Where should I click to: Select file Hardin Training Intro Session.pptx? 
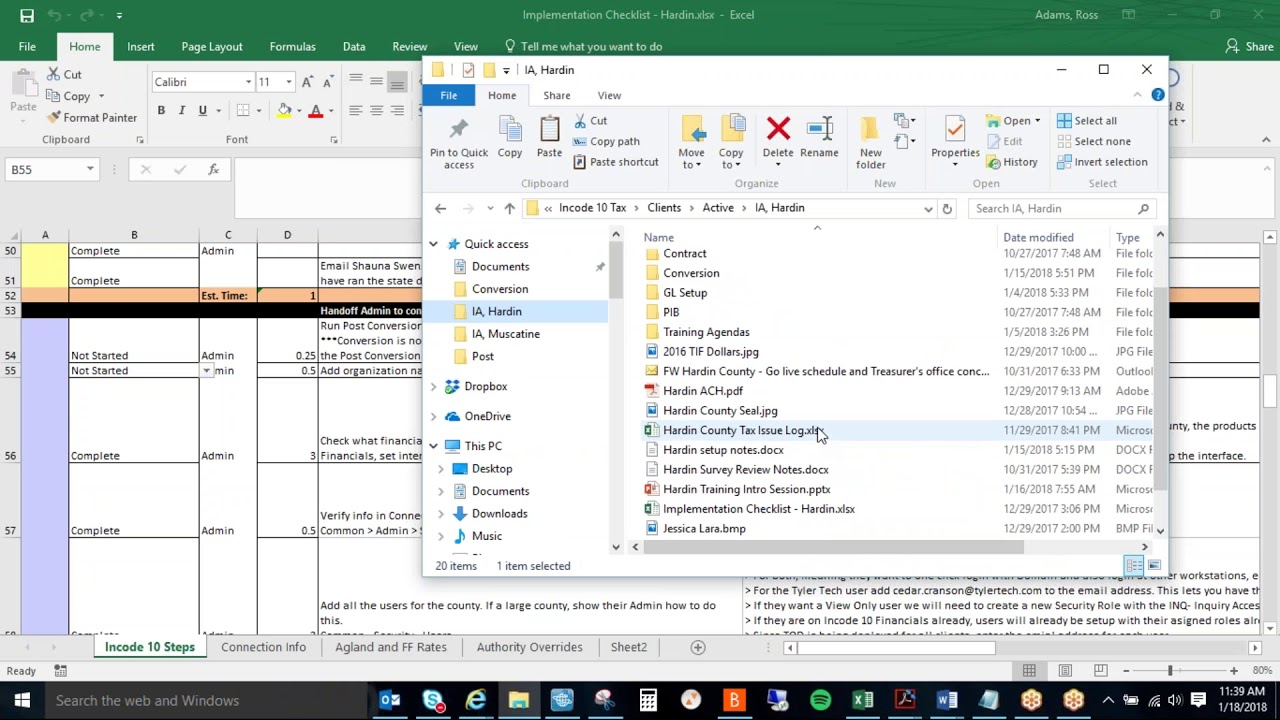point(746,489)
